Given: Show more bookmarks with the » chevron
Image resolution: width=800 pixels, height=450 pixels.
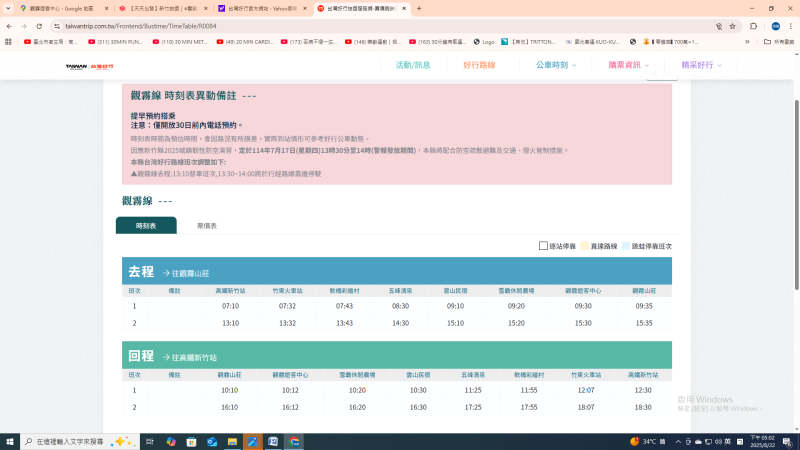Looking at the screenshot, I should [747, 42].
